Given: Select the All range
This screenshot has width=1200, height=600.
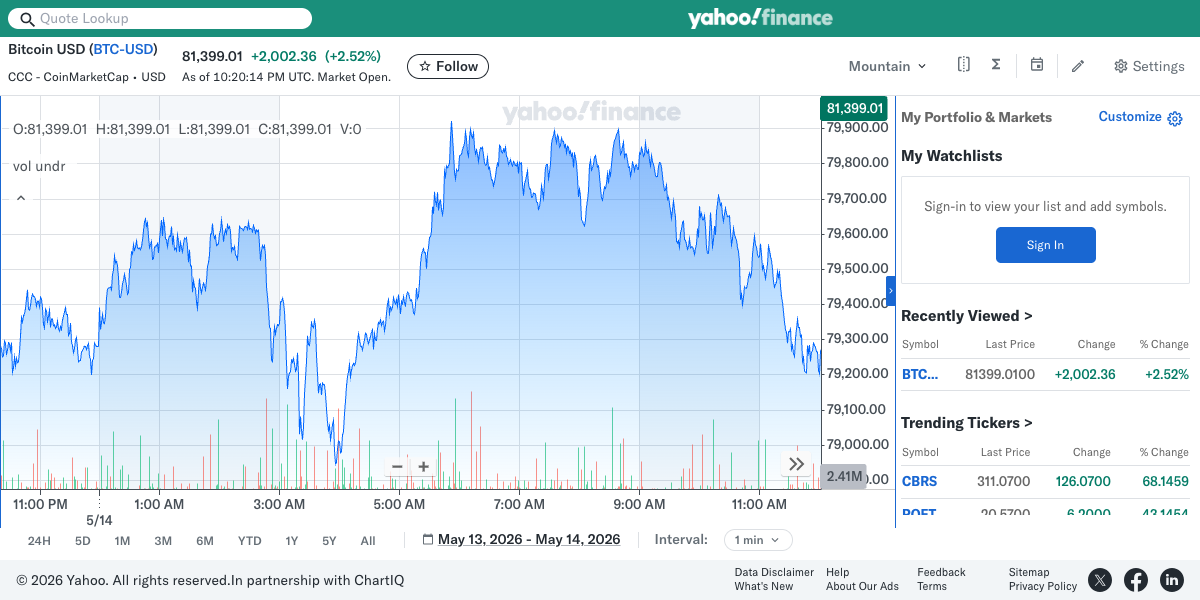Looking at the screenshot, I should click(x=368, y=541).
